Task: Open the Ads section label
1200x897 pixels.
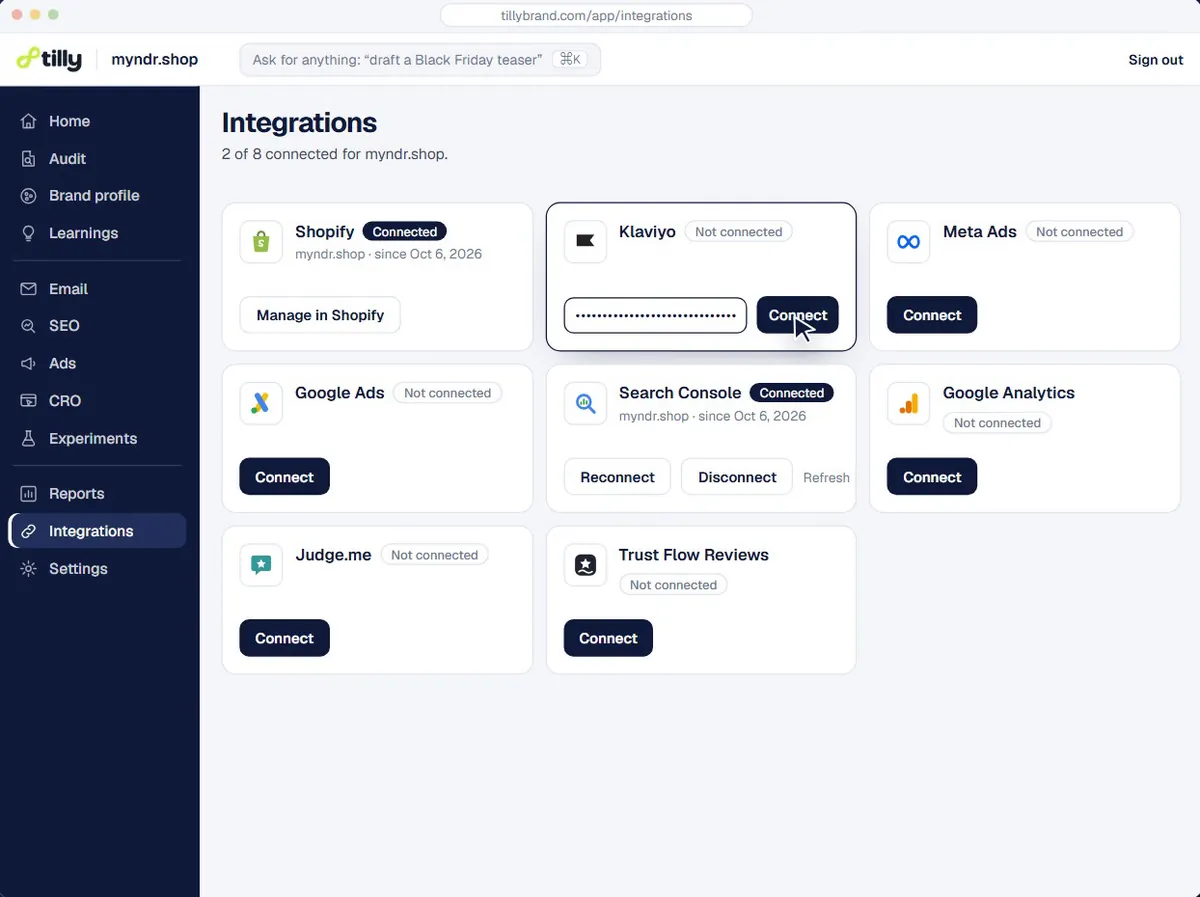Action: (62, 364)
